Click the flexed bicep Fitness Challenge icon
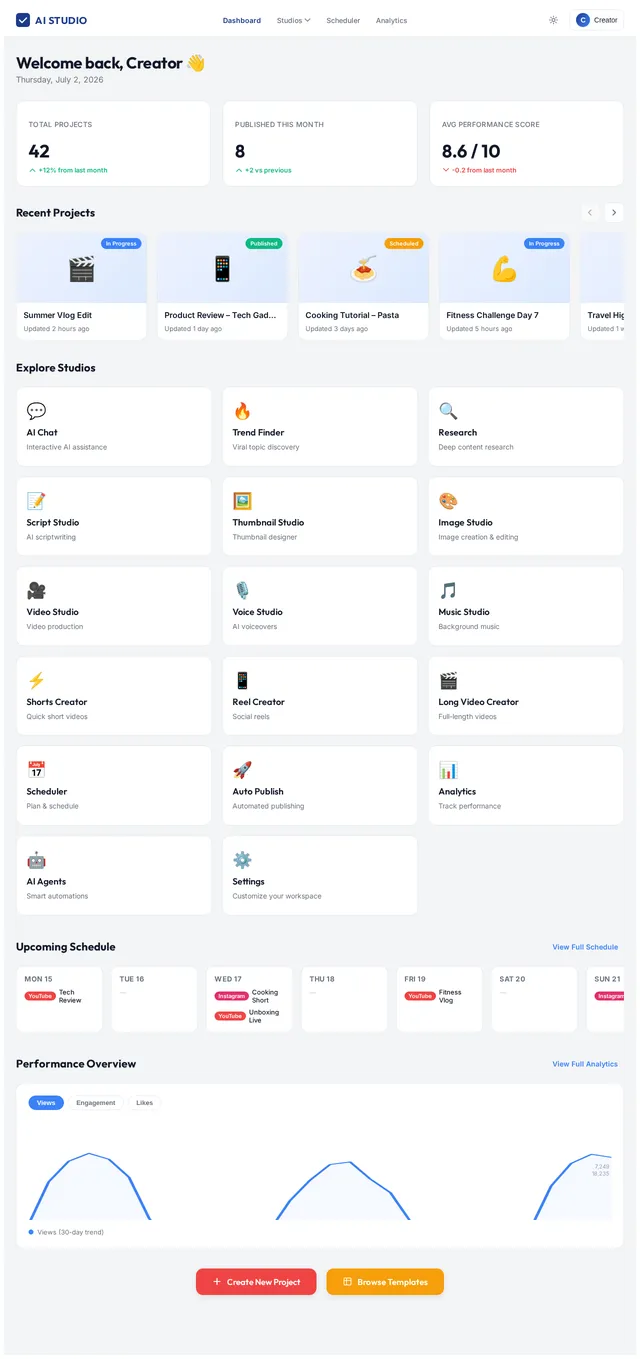640x1359 pixels. point(504,269)
